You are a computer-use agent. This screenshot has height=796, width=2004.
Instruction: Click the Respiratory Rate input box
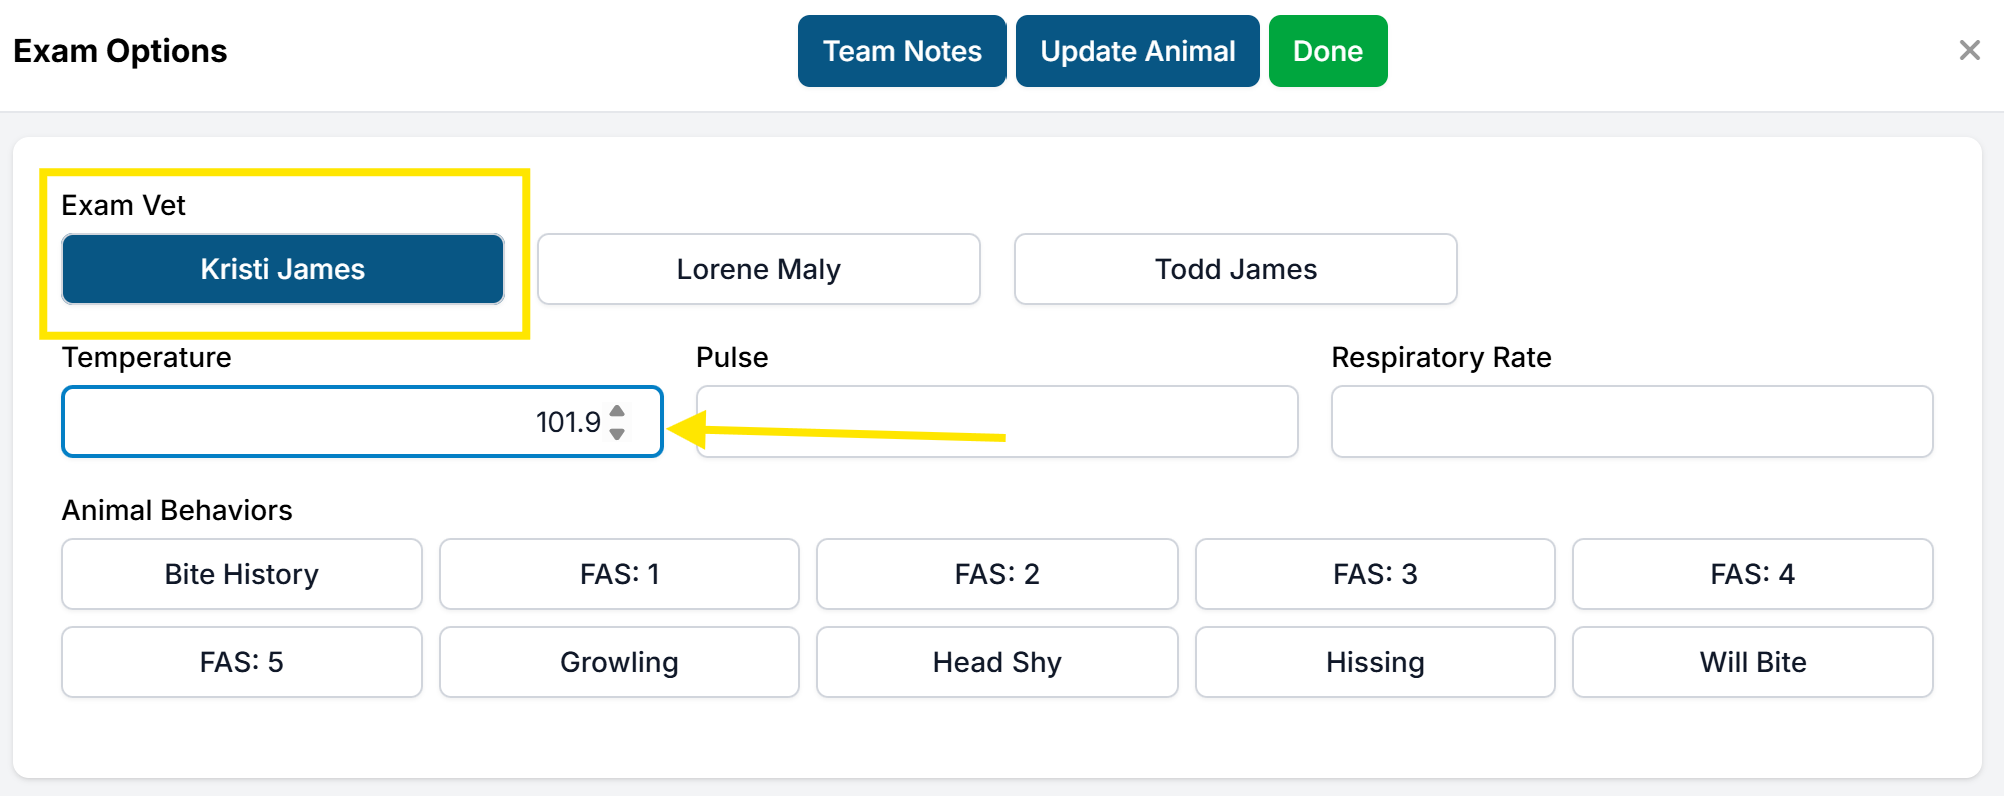pyautogui.click(x=1631, y=422)
